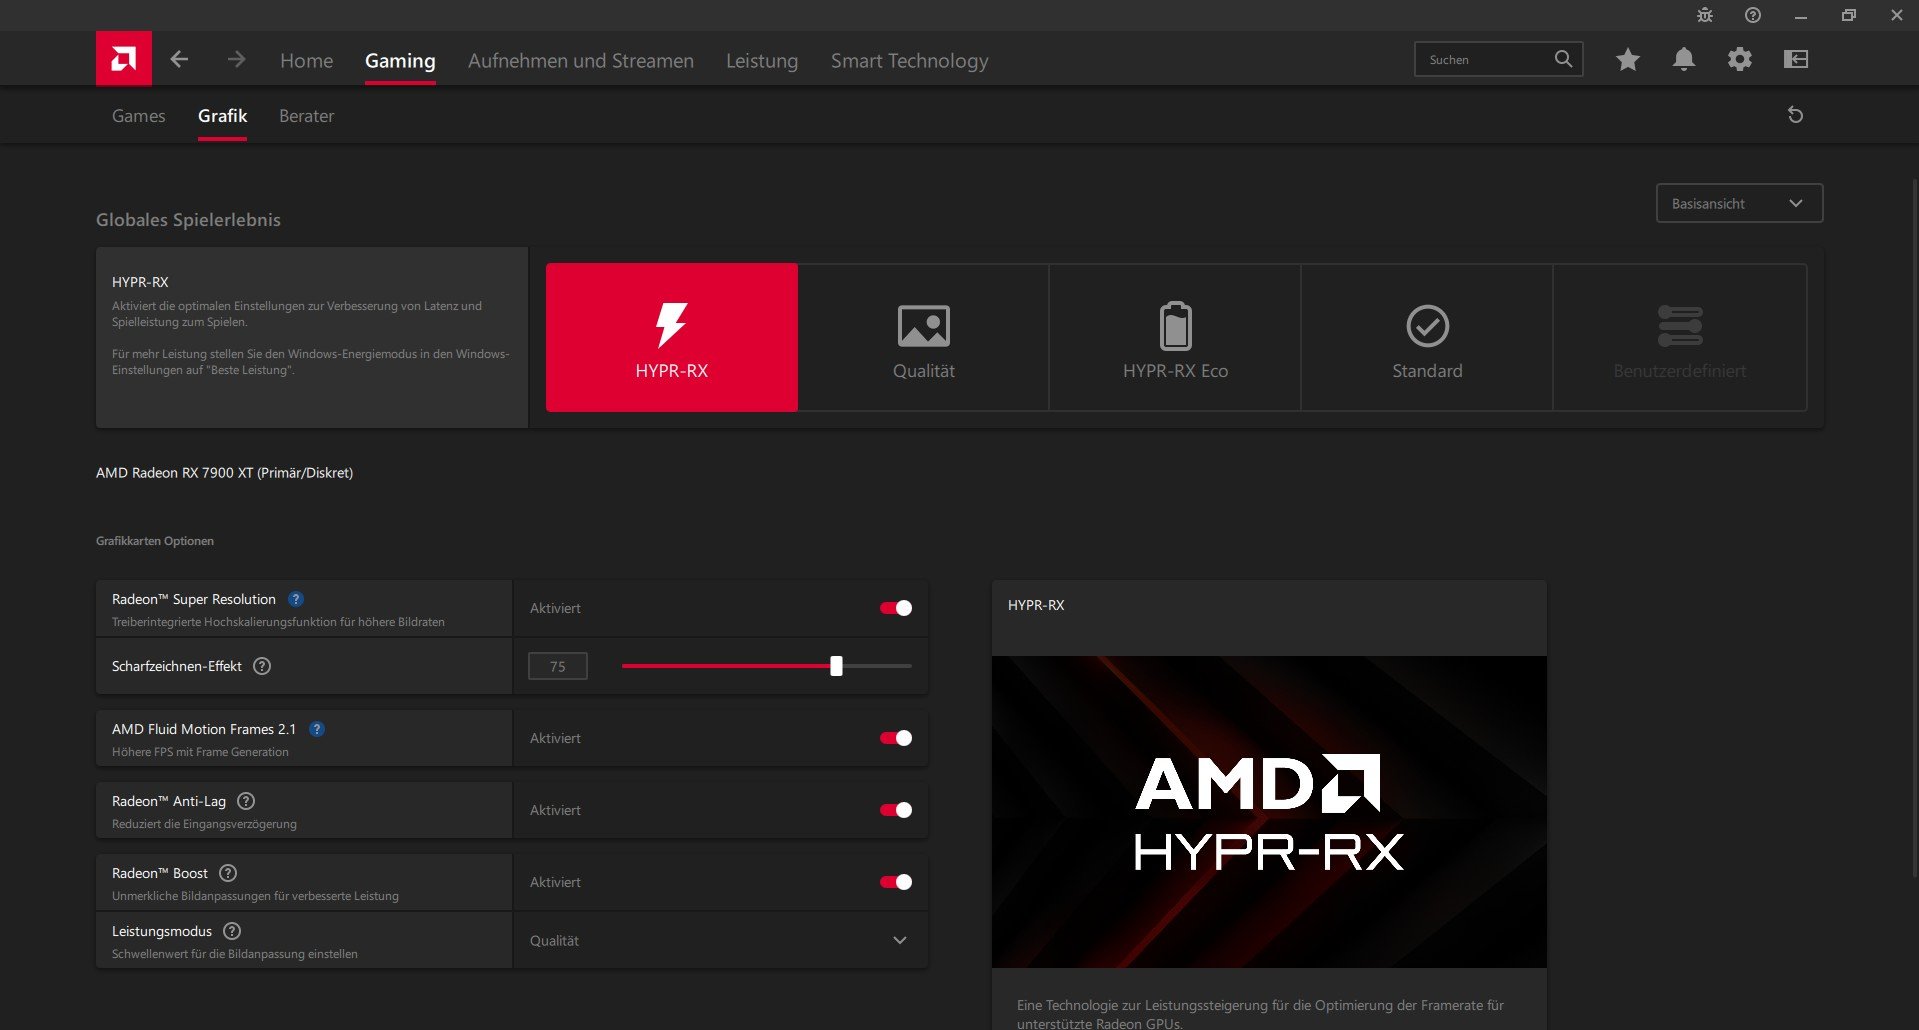This screenshot has height=1030, width=1919.
Task: Click the Globales Spielerlebnis heading
Action: (188, 220)
